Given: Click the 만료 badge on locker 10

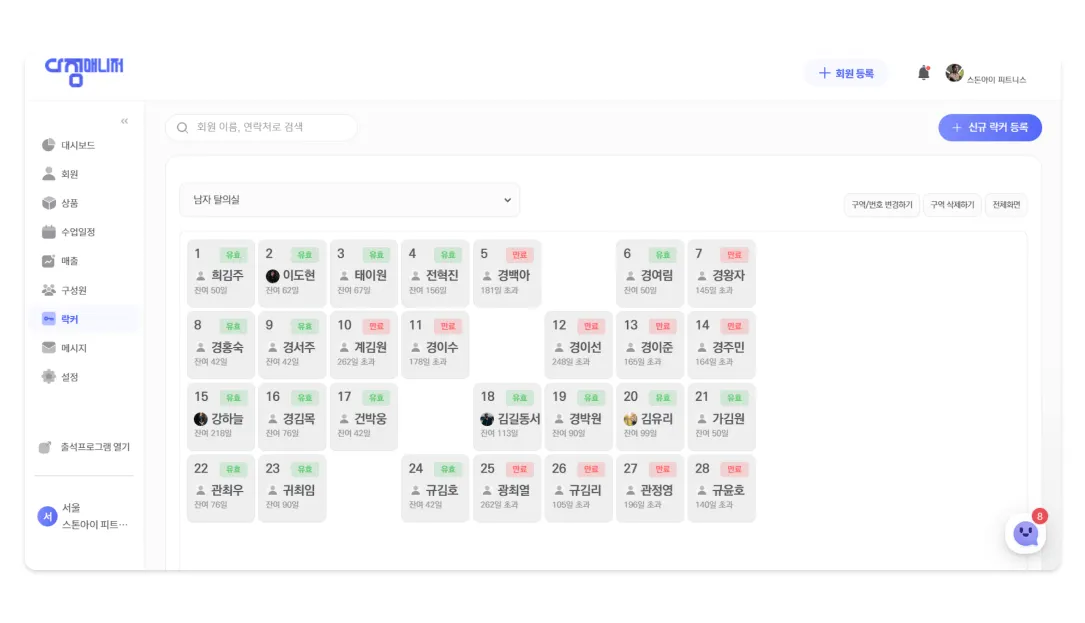Looking at the screenshot, I should coord(376,326).
